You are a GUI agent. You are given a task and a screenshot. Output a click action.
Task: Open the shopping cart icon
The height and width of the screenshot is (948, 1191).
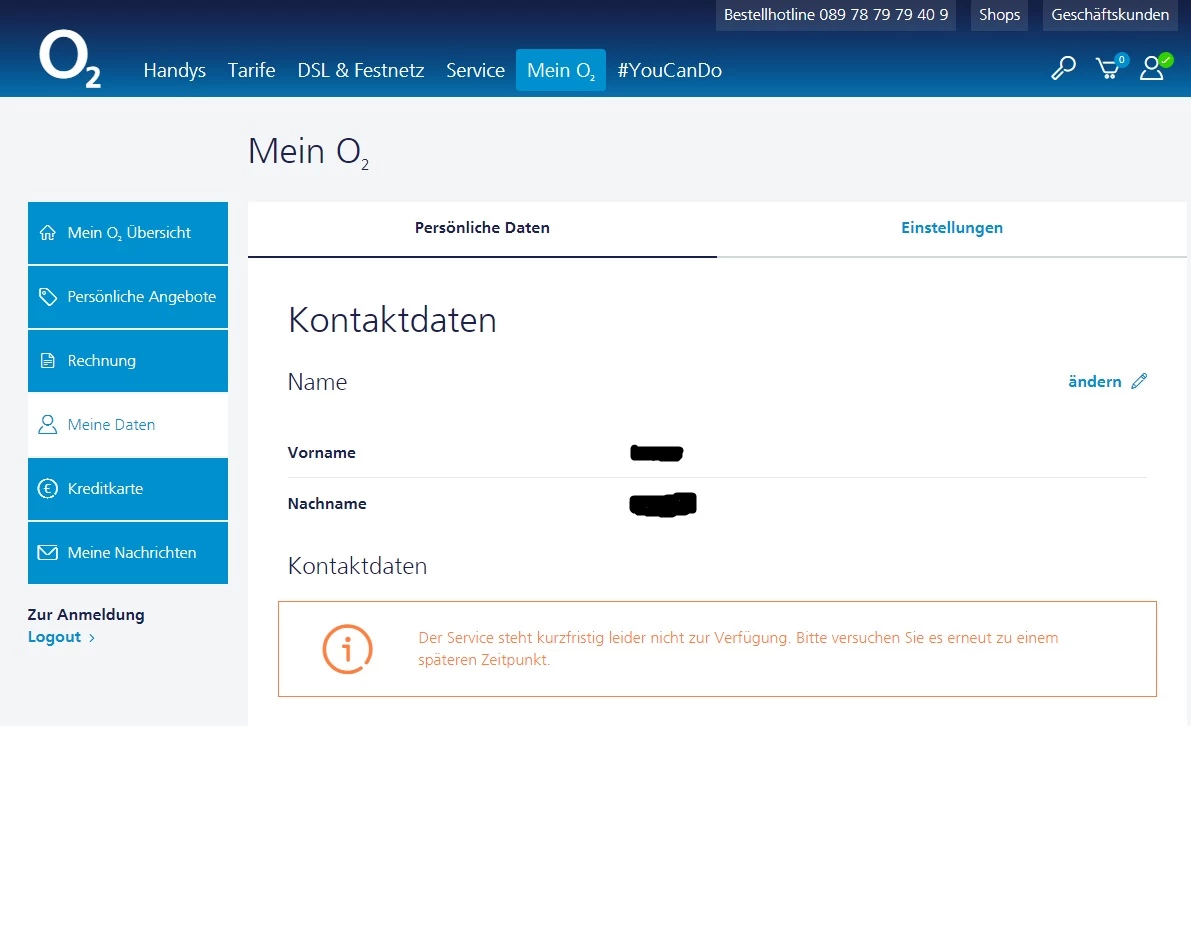coord(1109,68)
